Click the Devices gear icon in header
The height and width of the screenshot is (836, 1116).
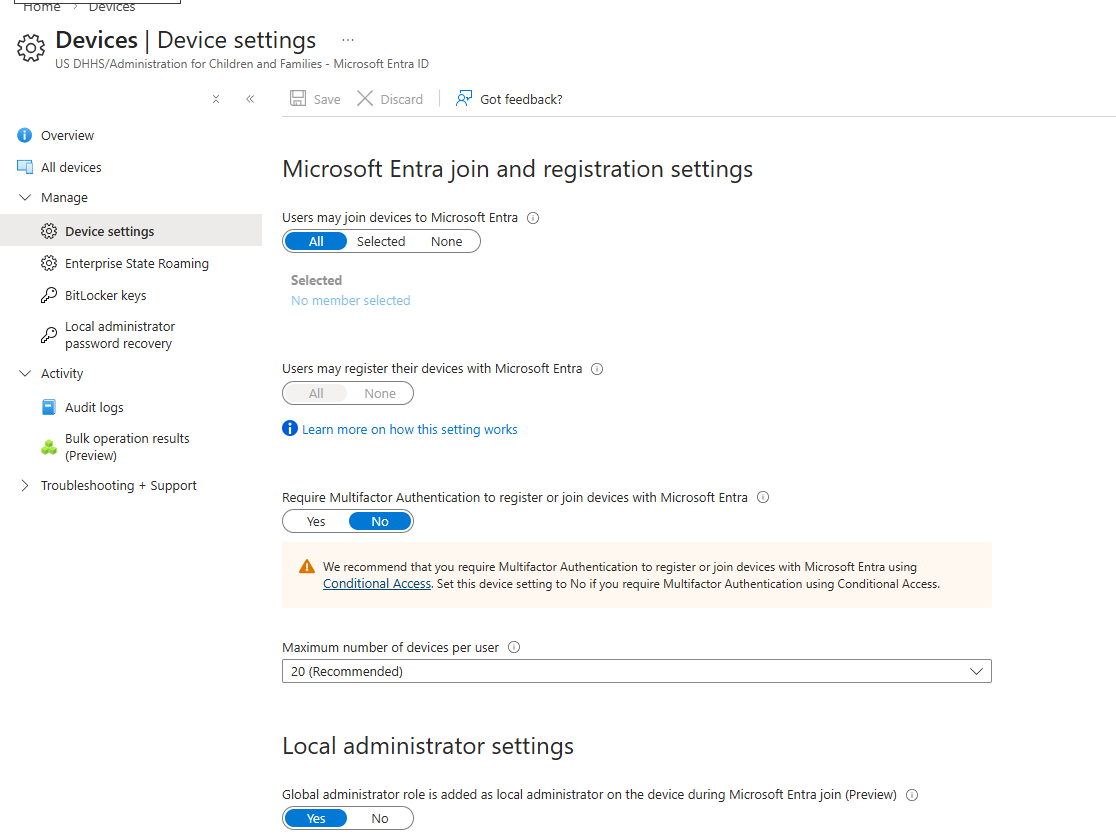click(x=31, y=48)
